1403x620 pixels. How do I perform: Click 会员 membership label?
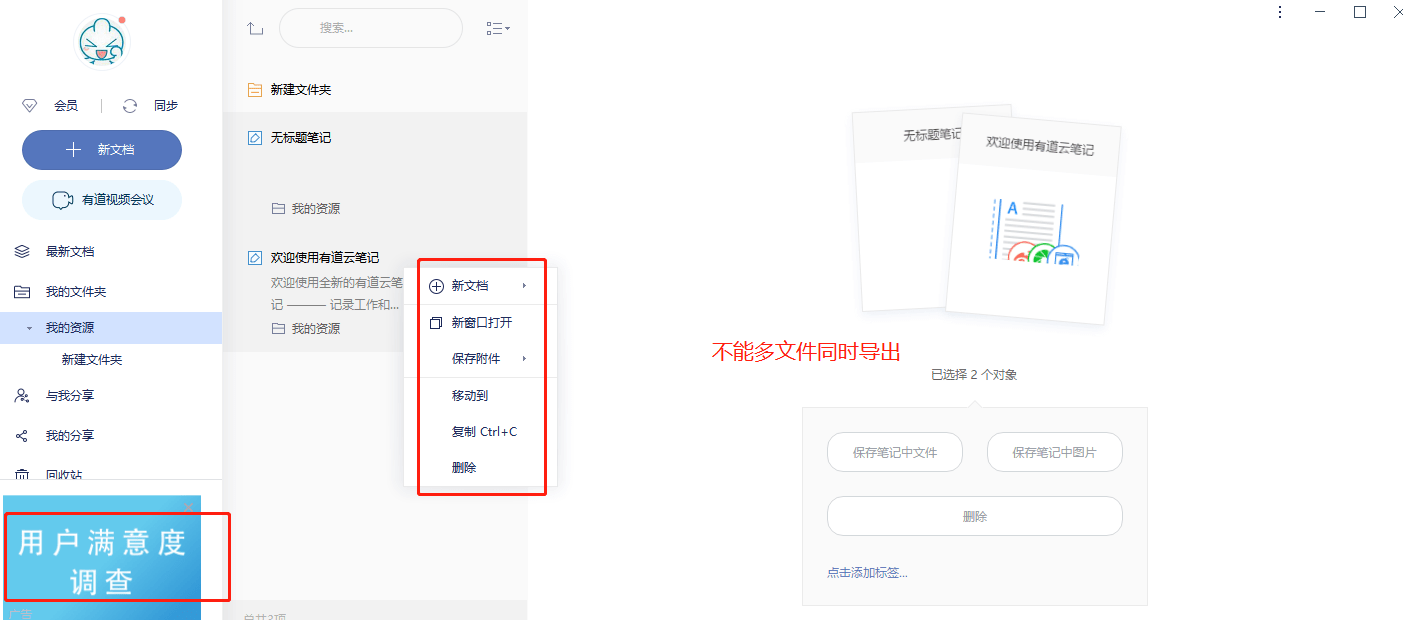(66, 106)
